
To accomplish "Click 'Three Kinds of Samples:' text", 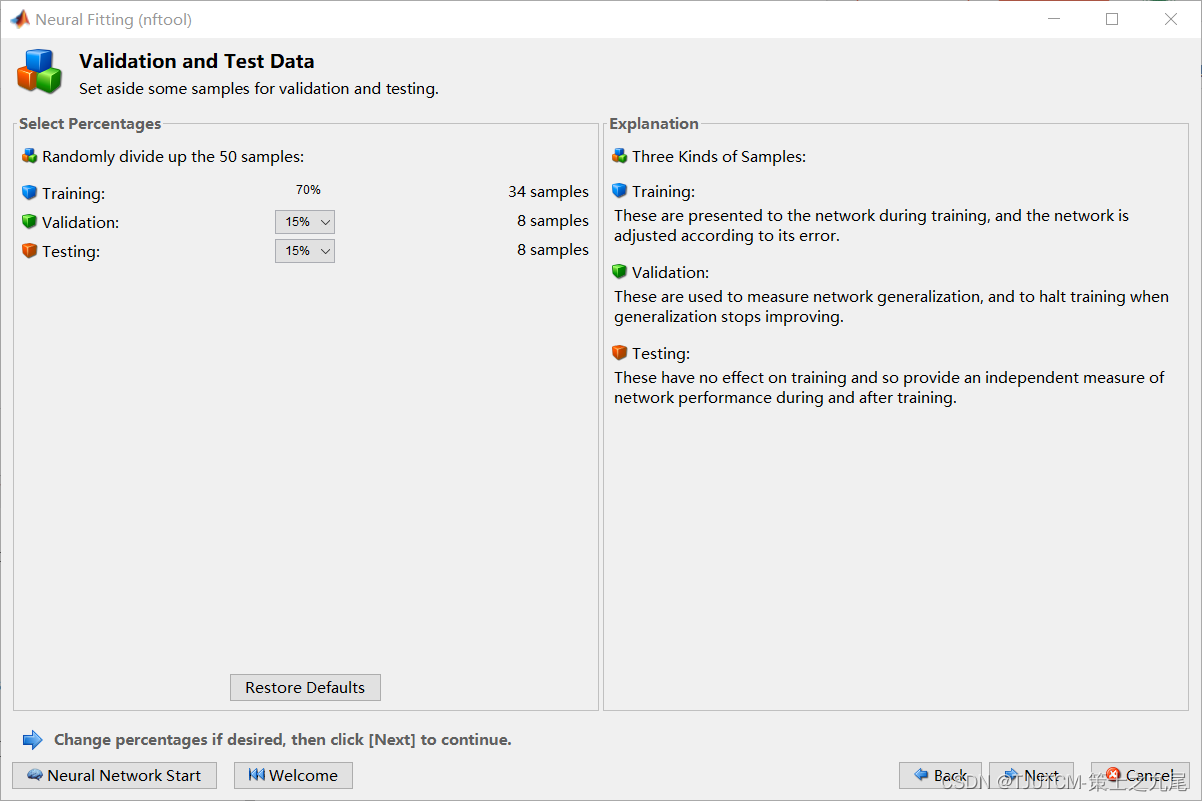I will pyautogui.click(x=719, y=157).
